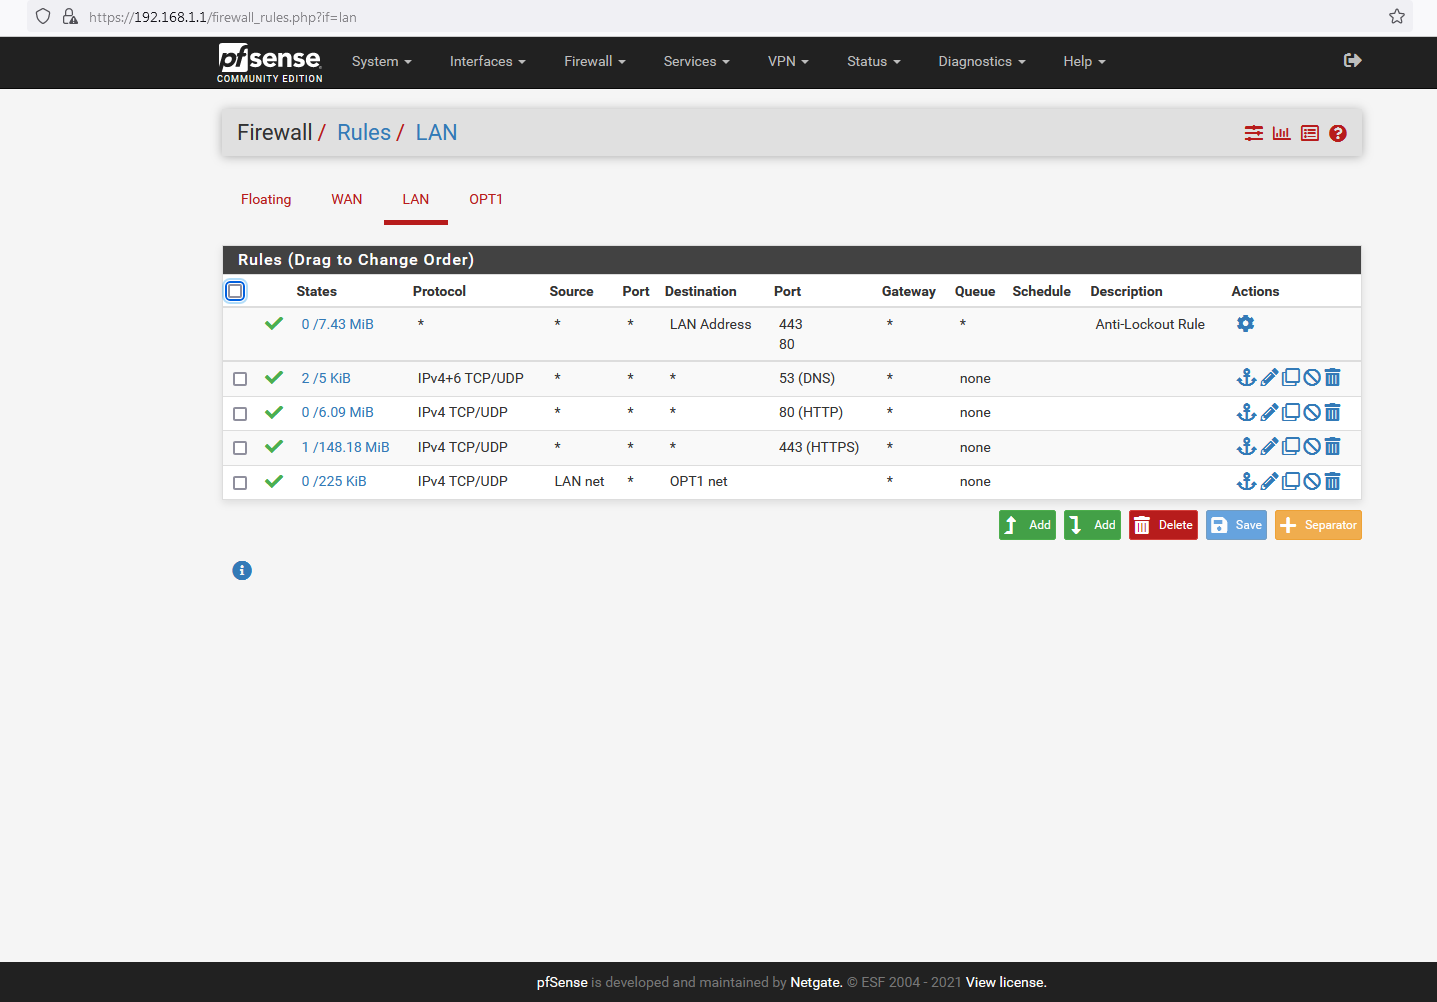Disable the OPT1 net rule

pyautogui.click(x=1312, y=481)
